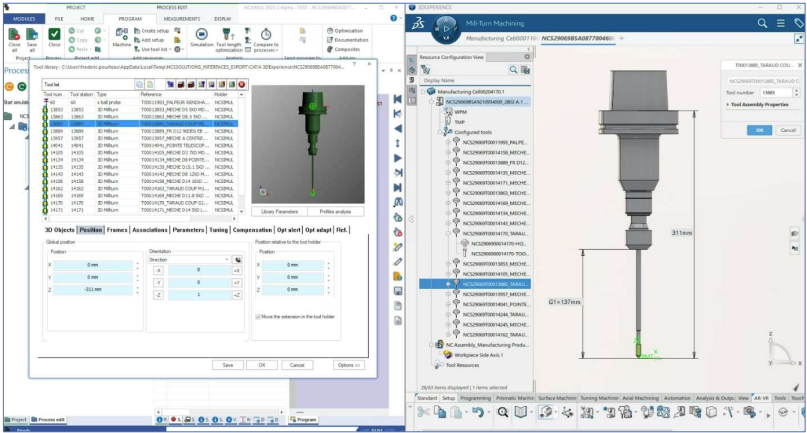Click Simulation icon in NCSIMUL ribbon

coord(201,35)
